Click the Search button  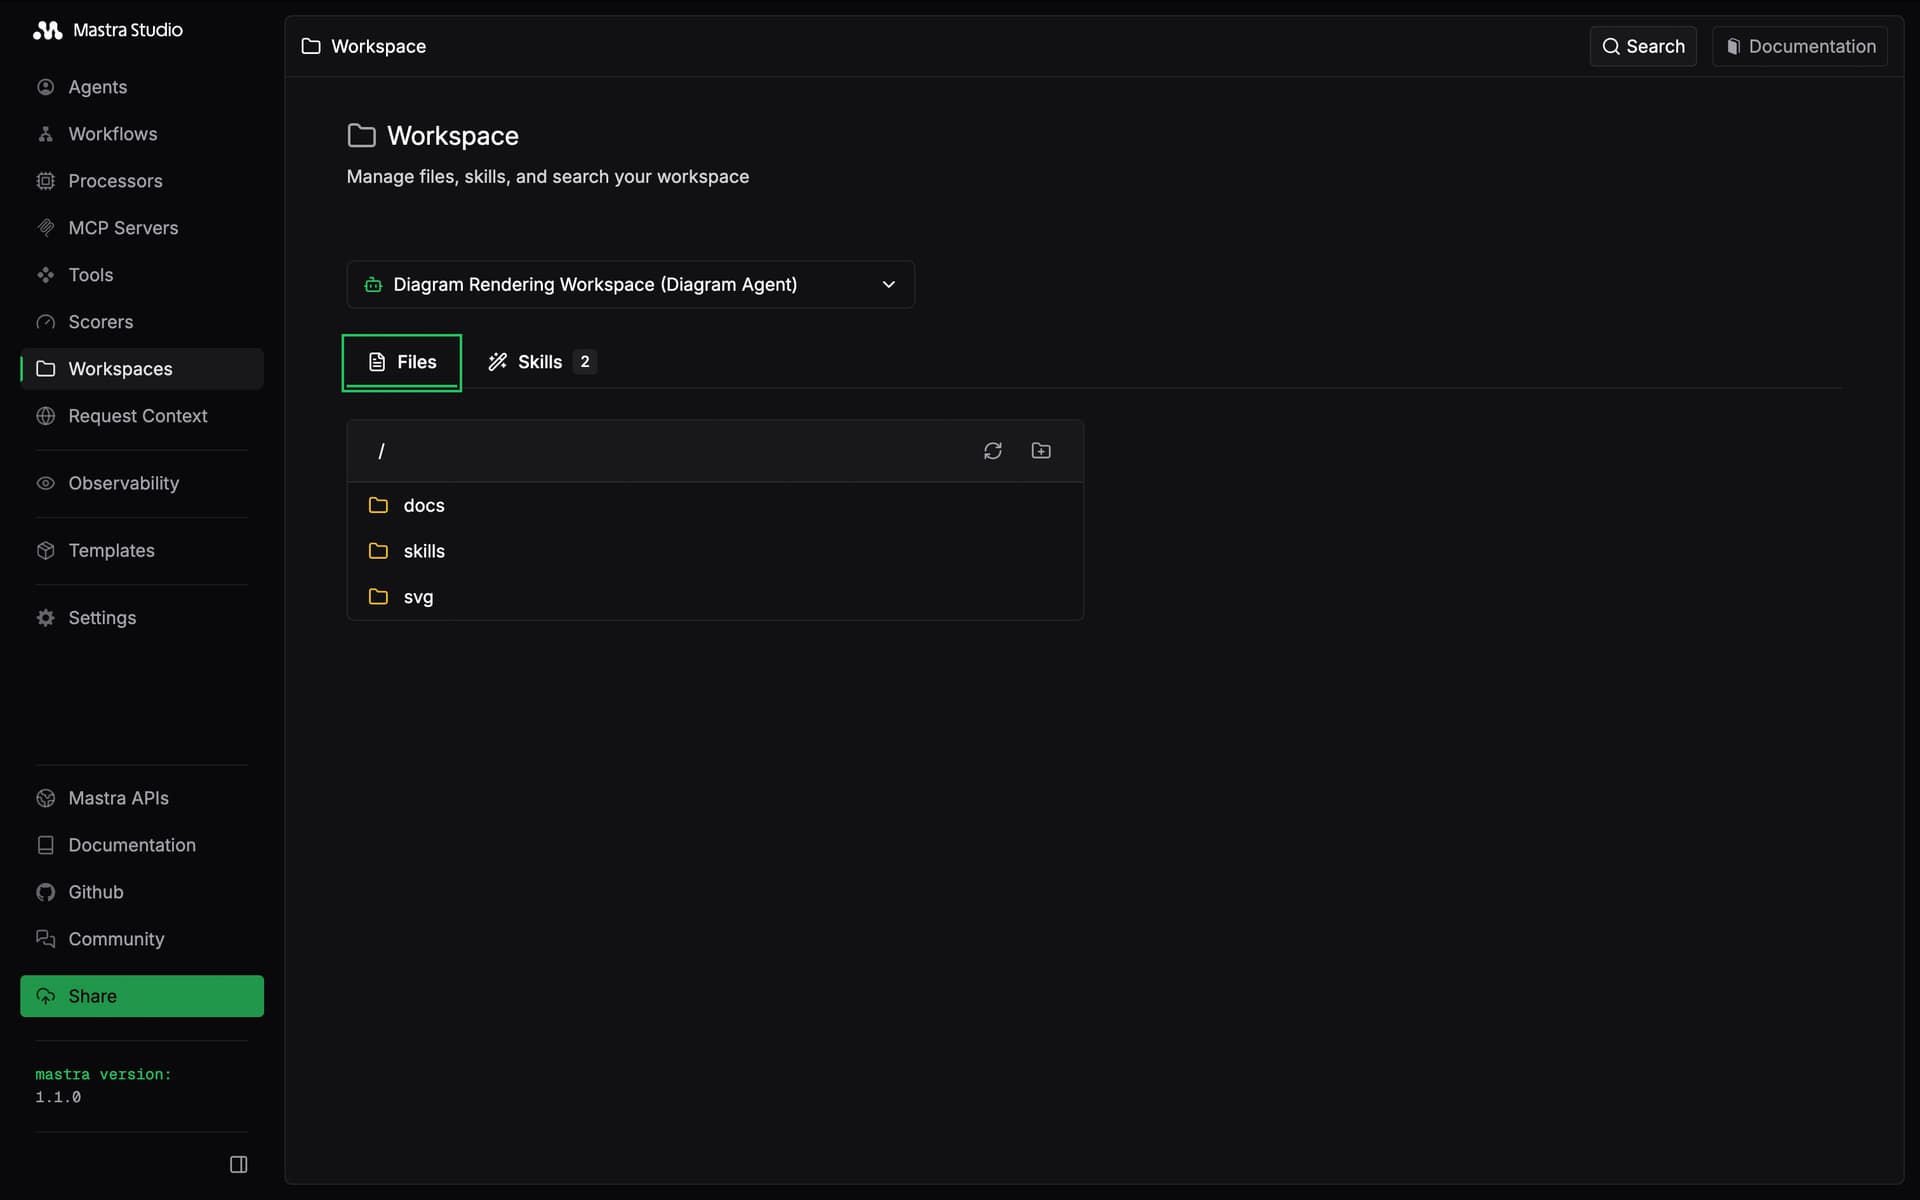[x=1643, y=46]
